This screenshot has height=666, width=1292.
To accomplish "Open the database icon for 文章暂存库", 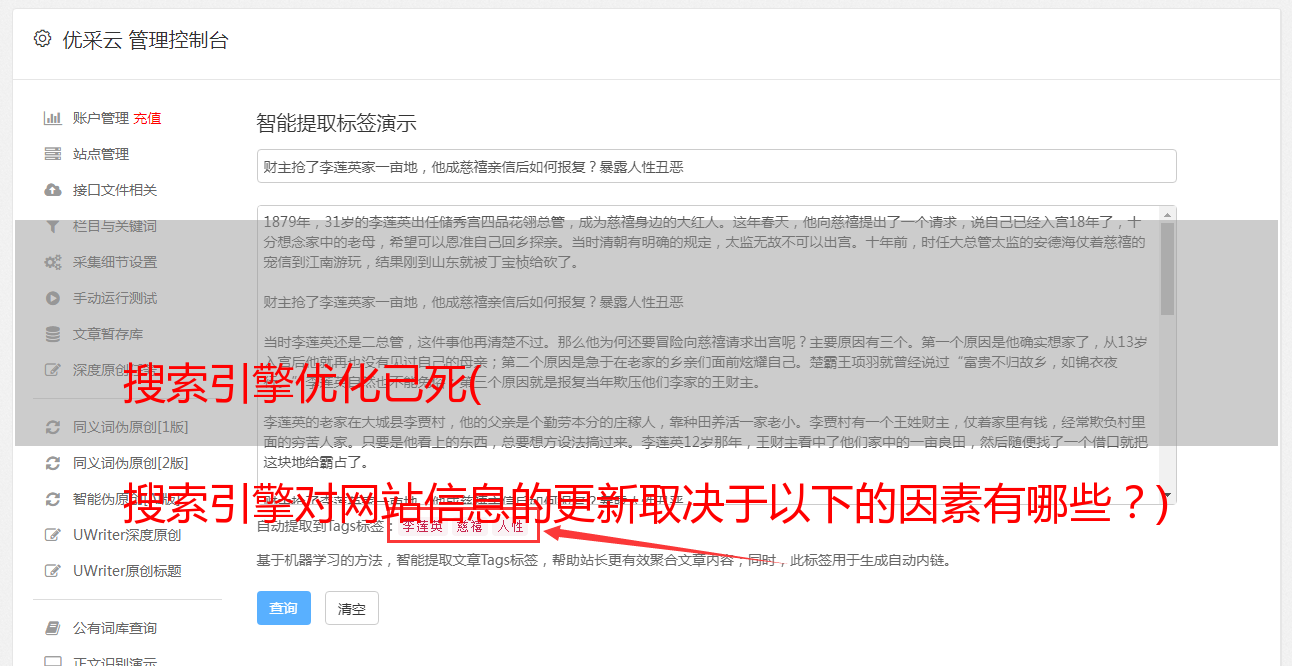I will click(53, 334).
